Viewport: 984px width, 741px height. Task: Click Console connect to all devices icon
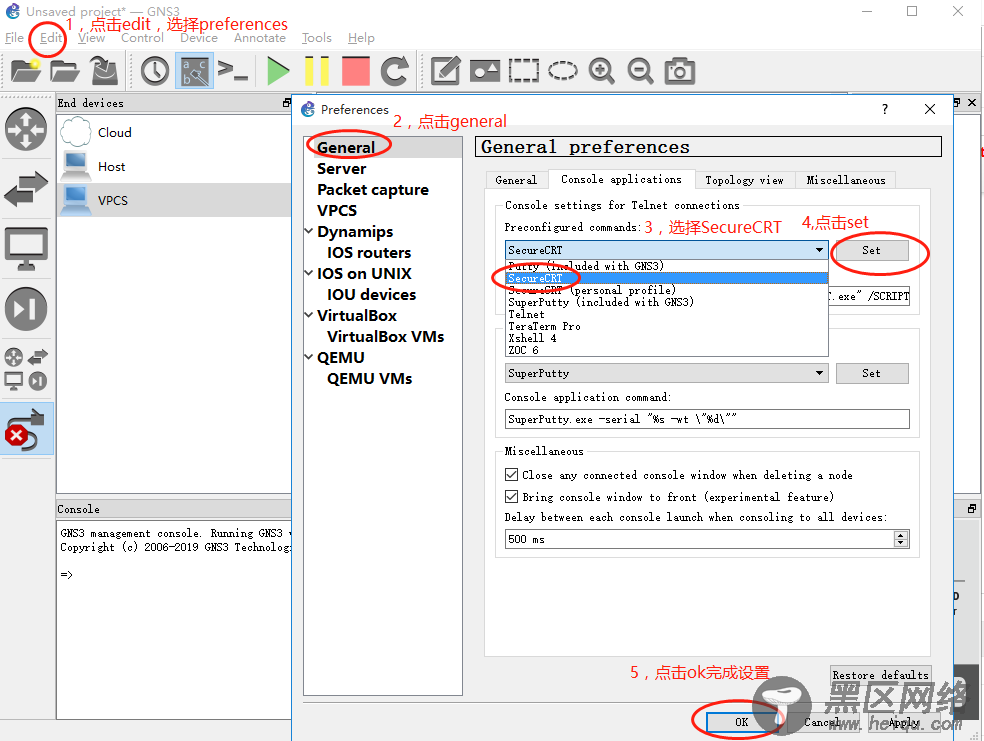tap(233, 70)
